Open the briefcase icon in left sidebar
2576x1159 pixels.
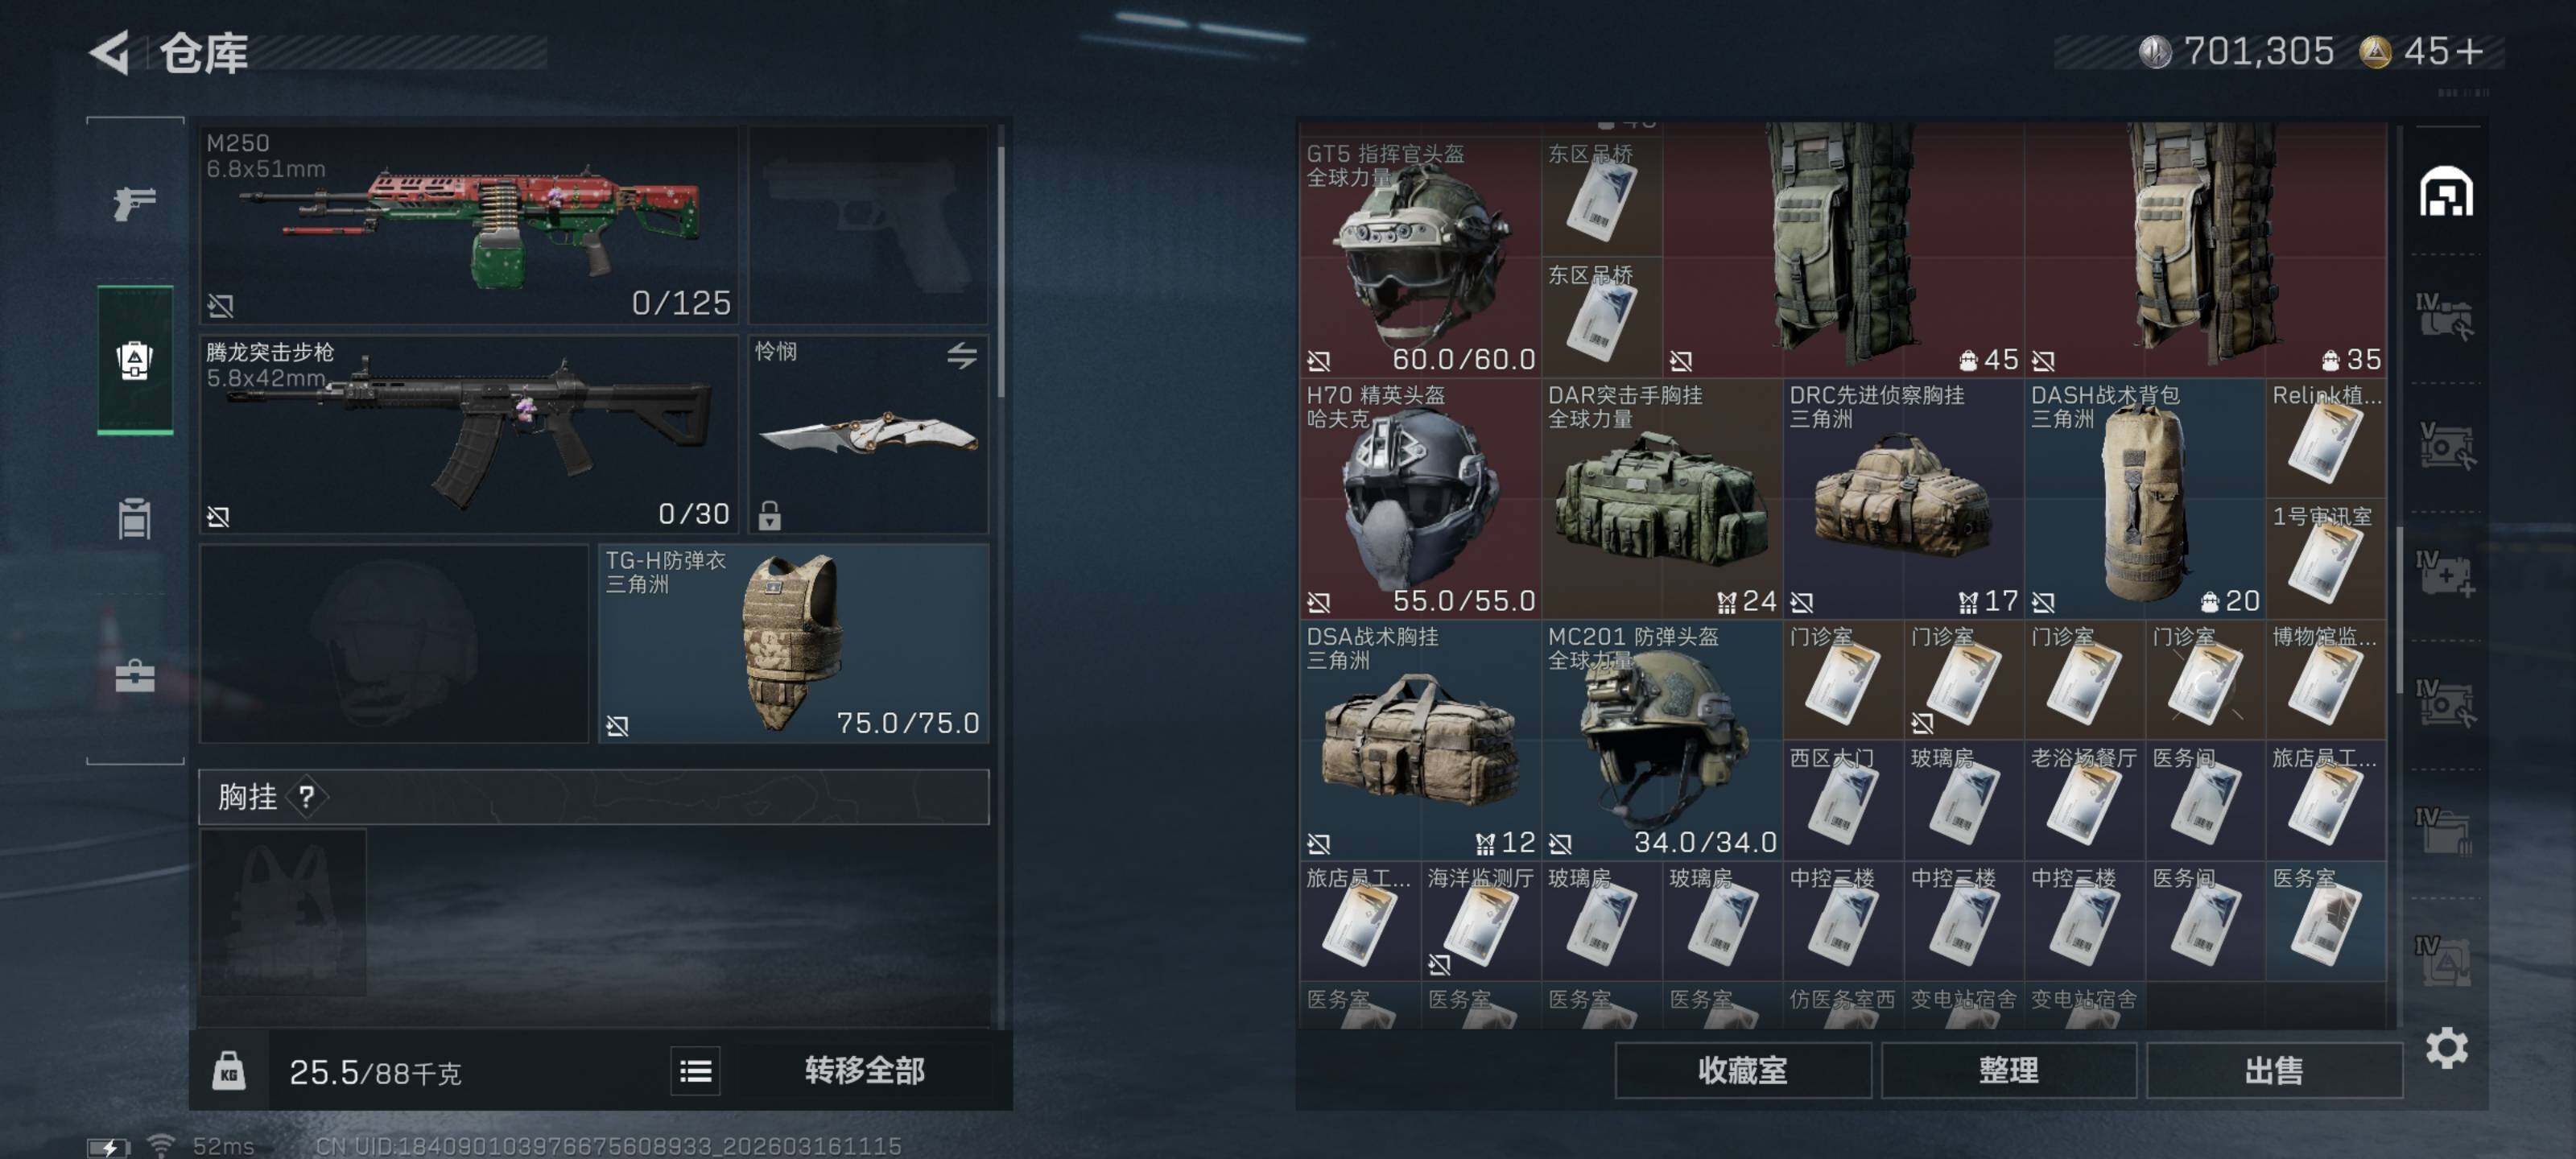click(134, 676)
